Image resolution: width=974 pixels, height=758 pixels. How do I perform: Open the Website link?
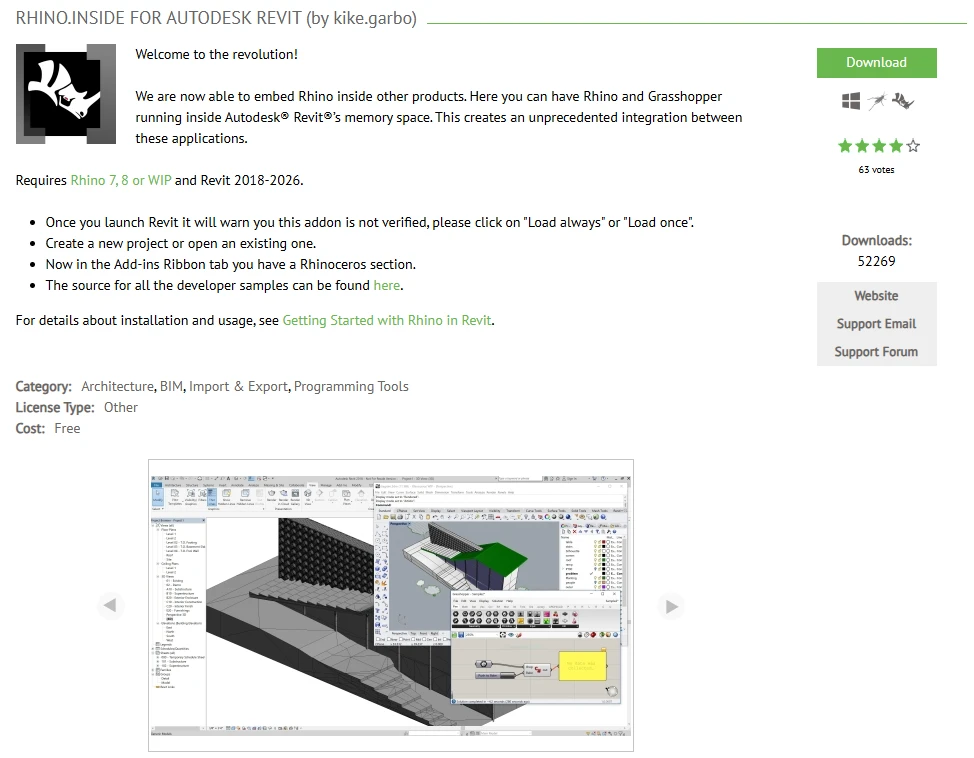[x=876, y=296]
